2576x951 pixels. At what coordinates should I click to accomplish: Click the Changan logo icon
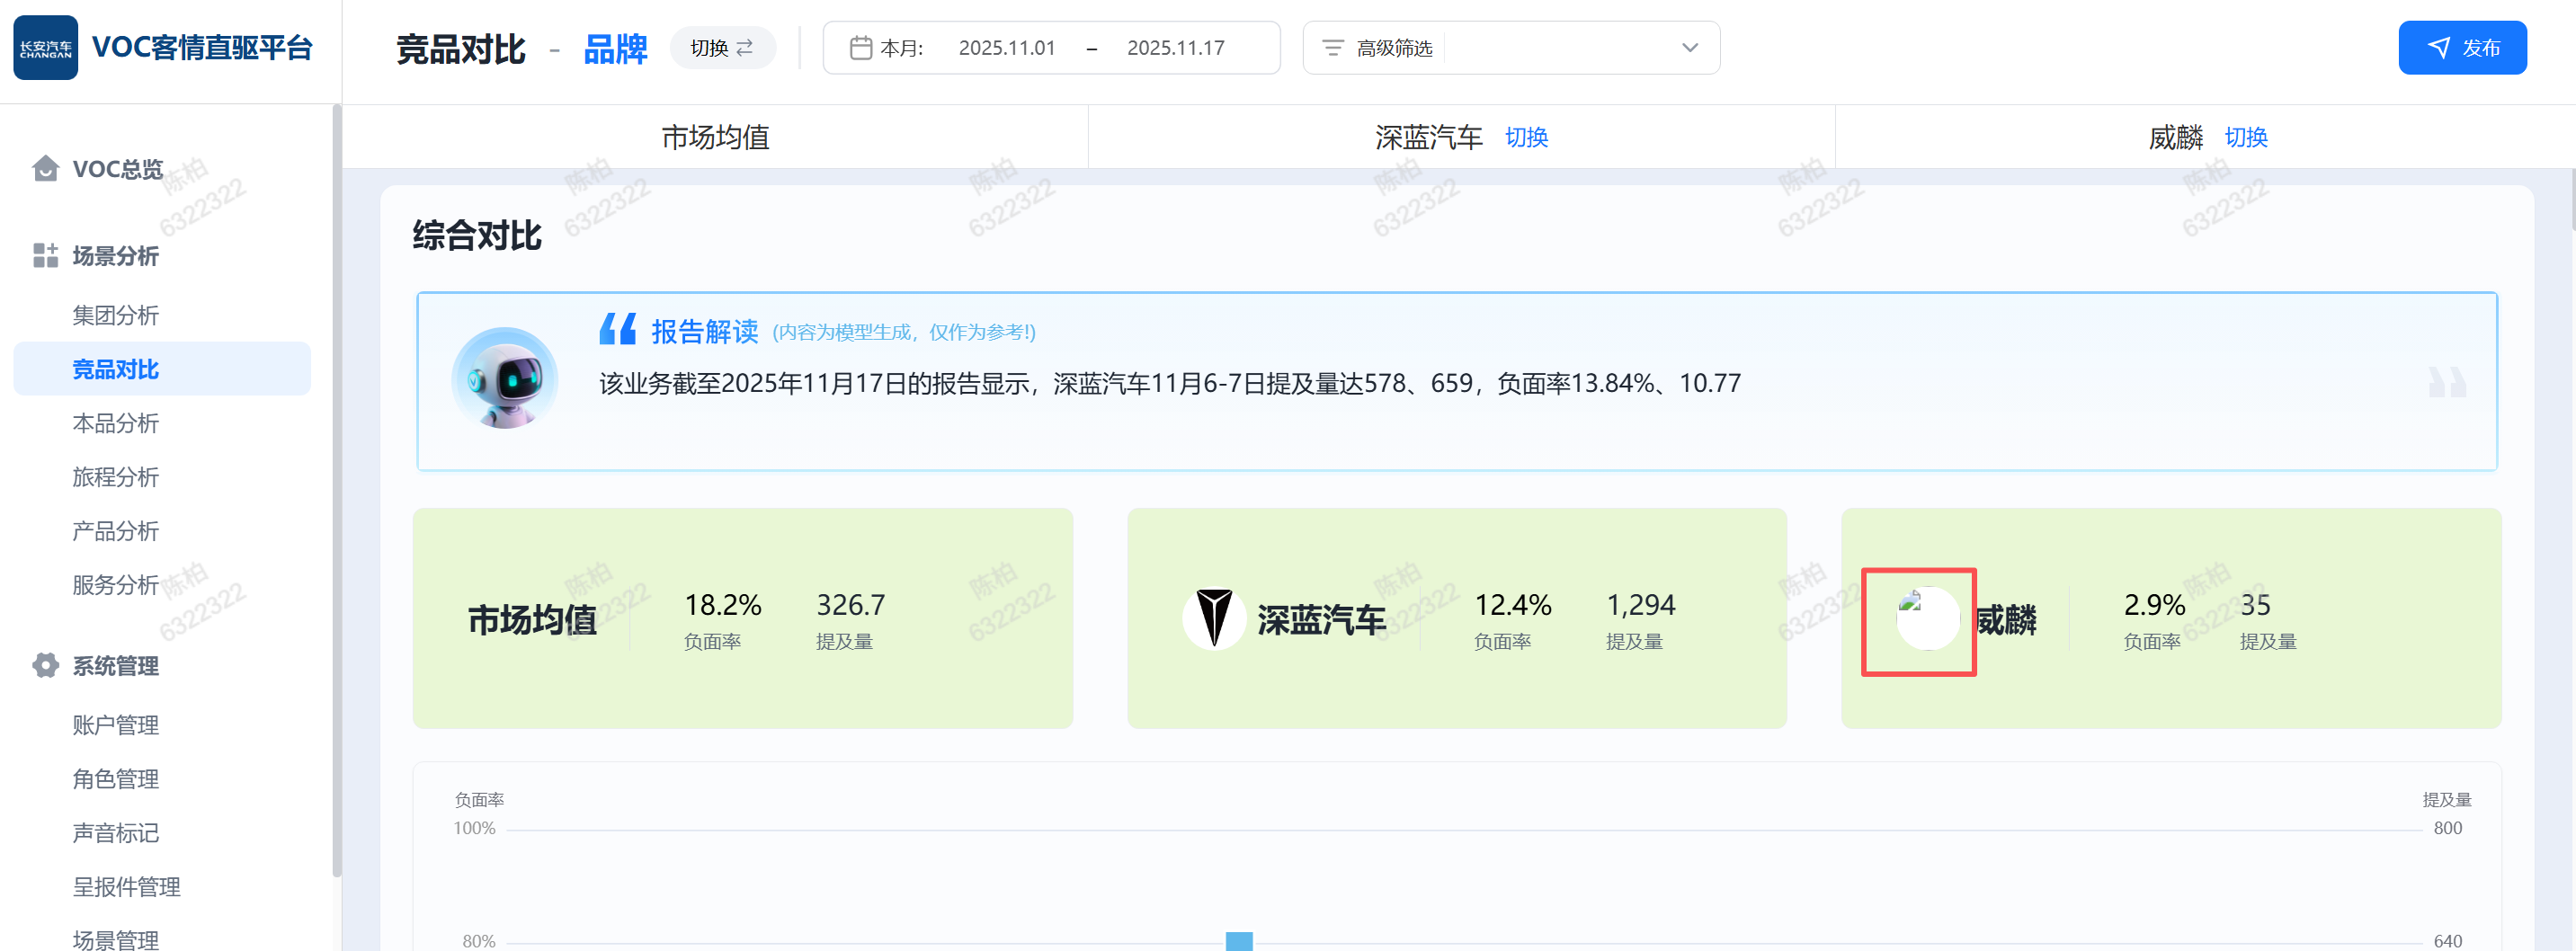pyautogui.click(x=45, y=48)
